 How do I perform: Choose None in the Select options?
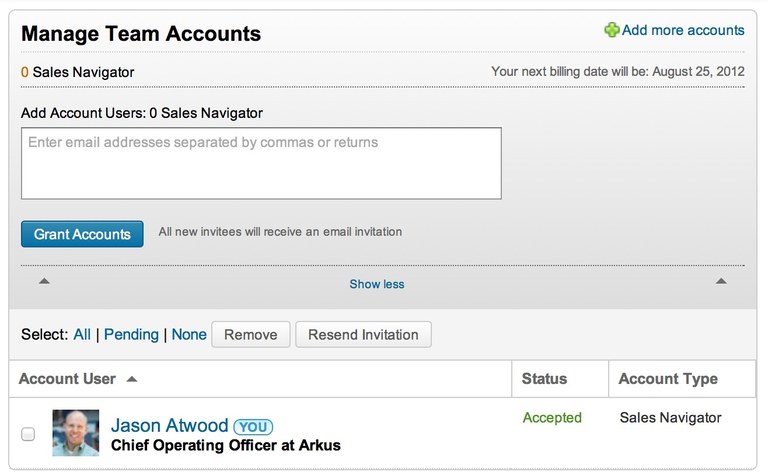click(189, 334)
